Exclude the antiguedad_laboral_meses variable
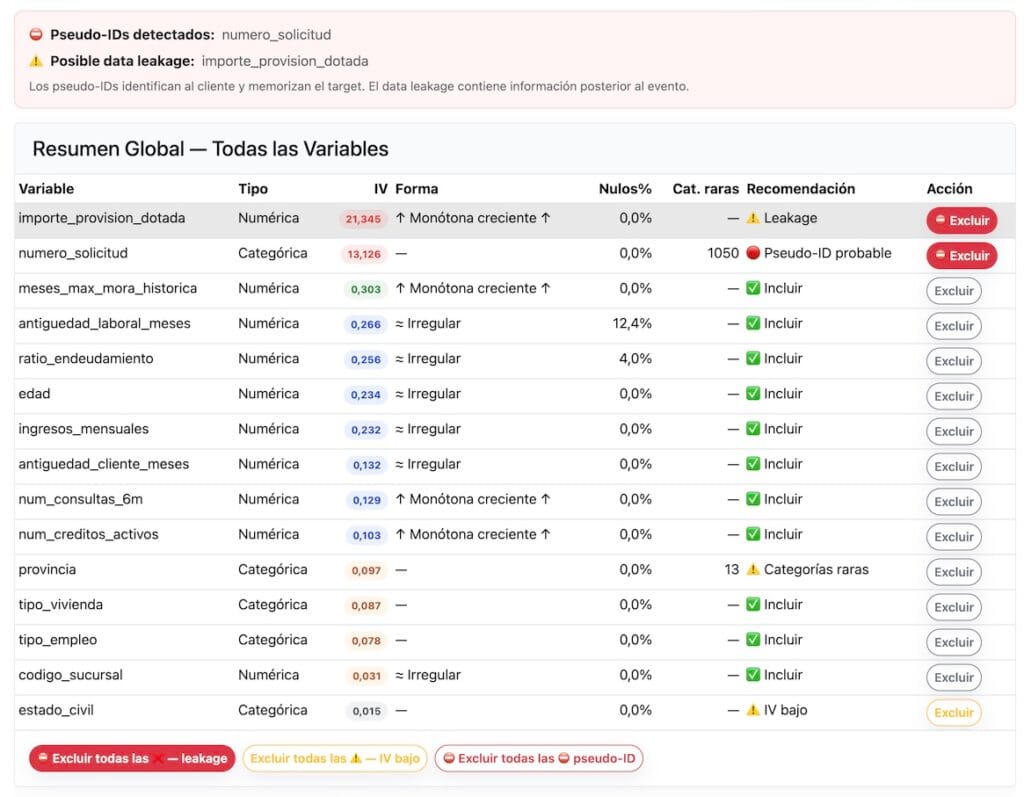 [x=953, y=326]
